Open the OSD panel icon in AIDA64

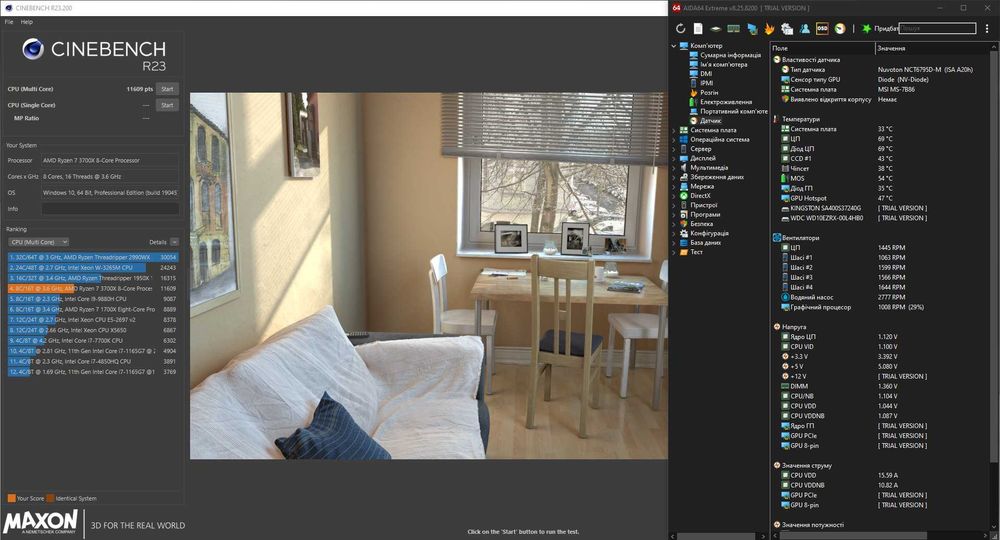[822, 29]
